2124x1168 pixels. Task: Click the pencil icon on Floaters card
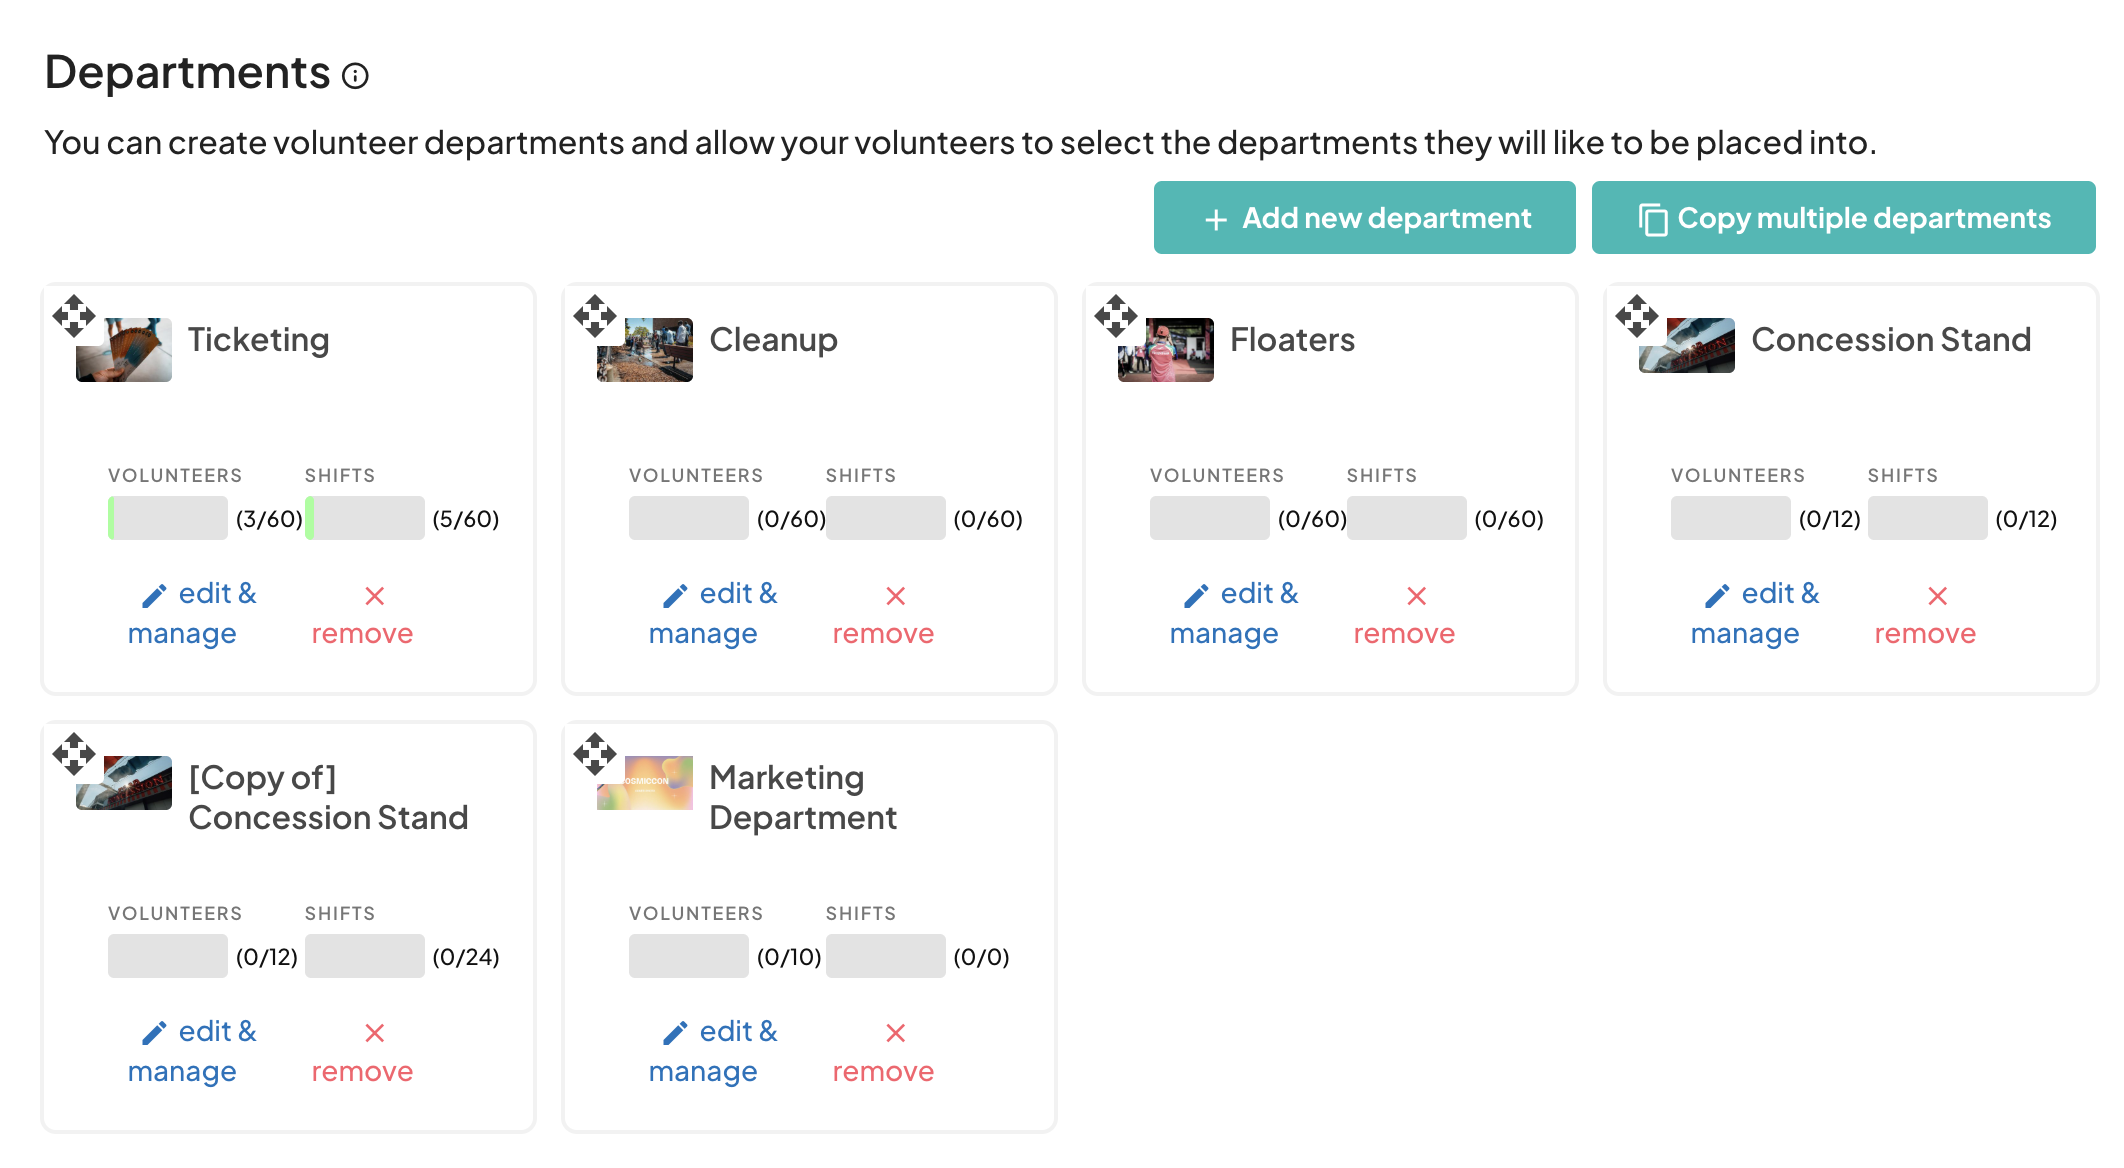[1196, 596]
